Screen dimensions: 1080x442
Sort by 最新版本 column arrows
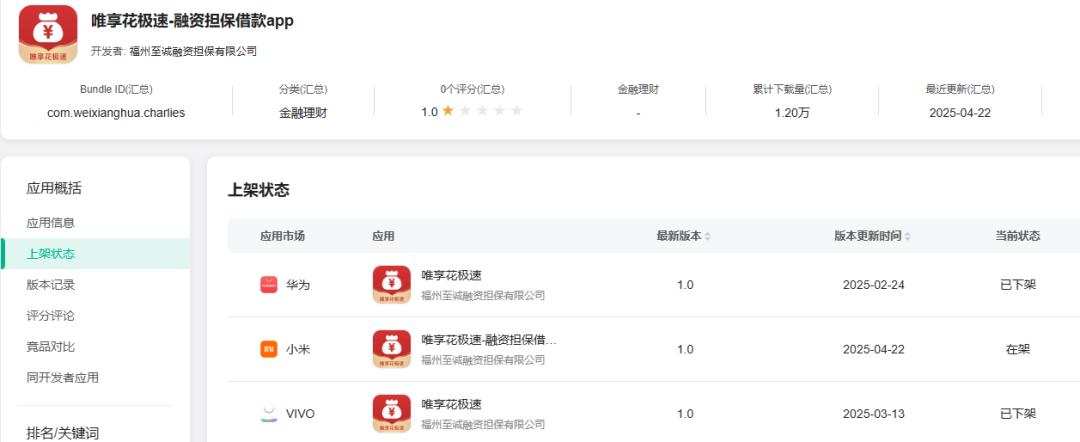coord(707,236)
